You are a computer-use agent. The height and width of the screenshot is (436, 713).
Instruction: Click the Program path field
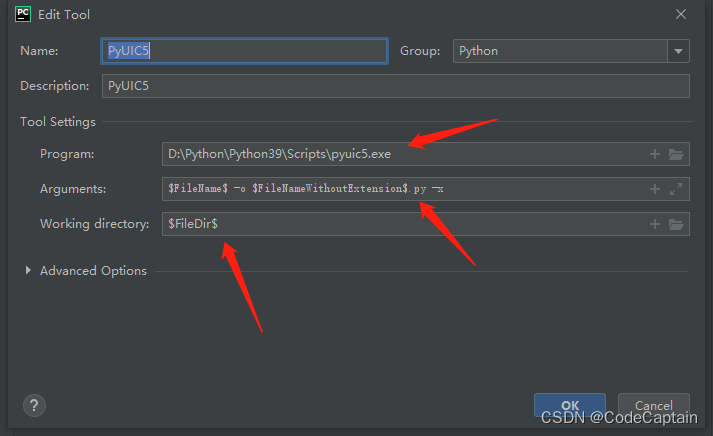426,154
